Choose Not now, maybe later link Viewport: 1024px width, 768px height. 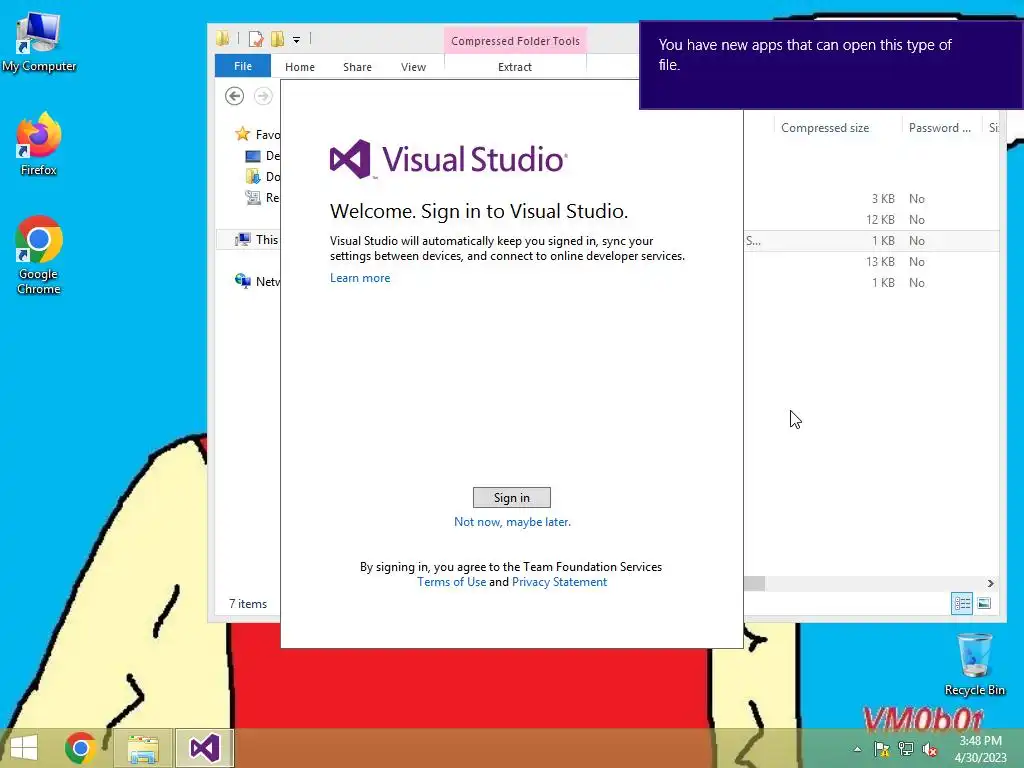coord(512,522)
